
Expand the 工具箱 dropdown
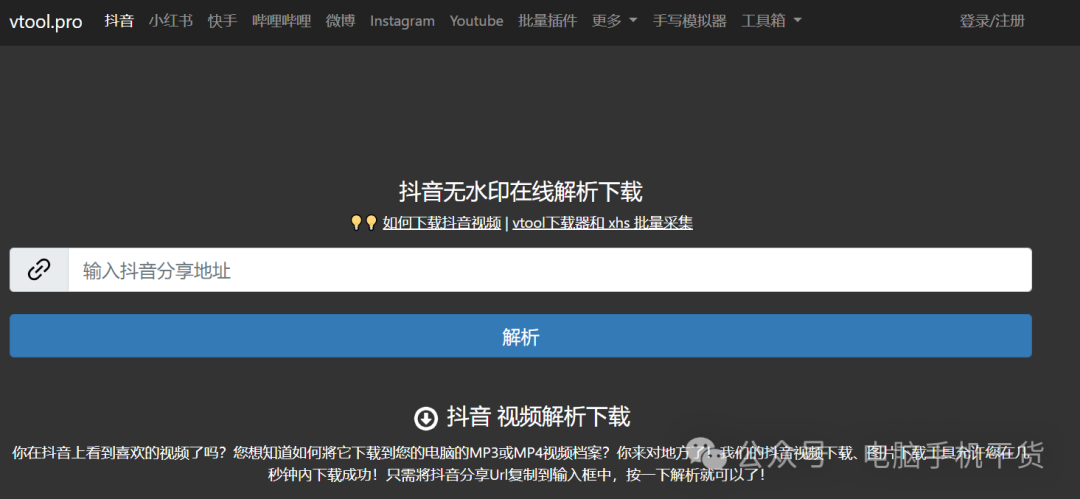[x=771, y=21]
